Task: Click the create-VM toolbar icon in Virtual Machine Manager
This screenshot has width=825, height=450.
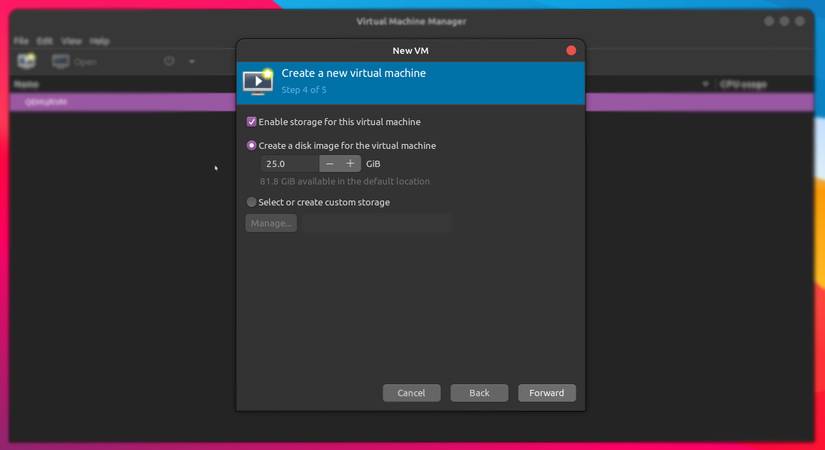Action: [26, 61]
